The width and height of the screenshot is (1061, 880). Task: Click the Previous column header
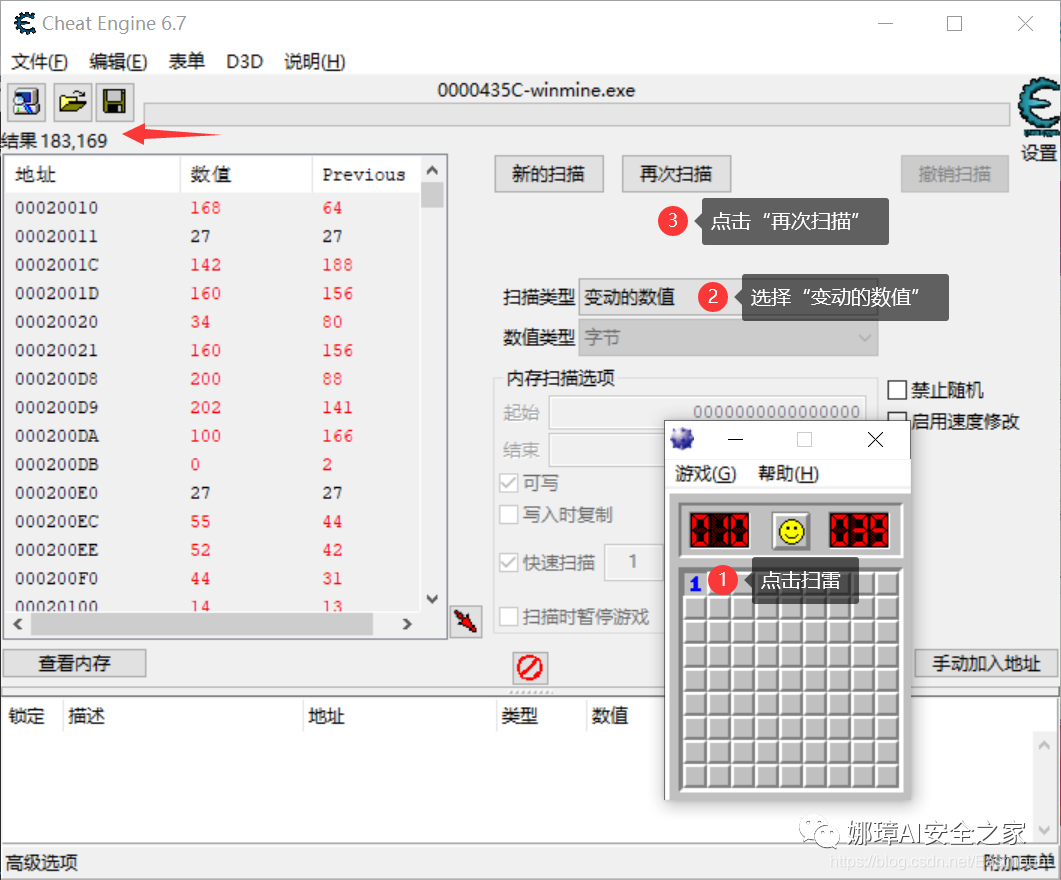[x=366, y=175]
